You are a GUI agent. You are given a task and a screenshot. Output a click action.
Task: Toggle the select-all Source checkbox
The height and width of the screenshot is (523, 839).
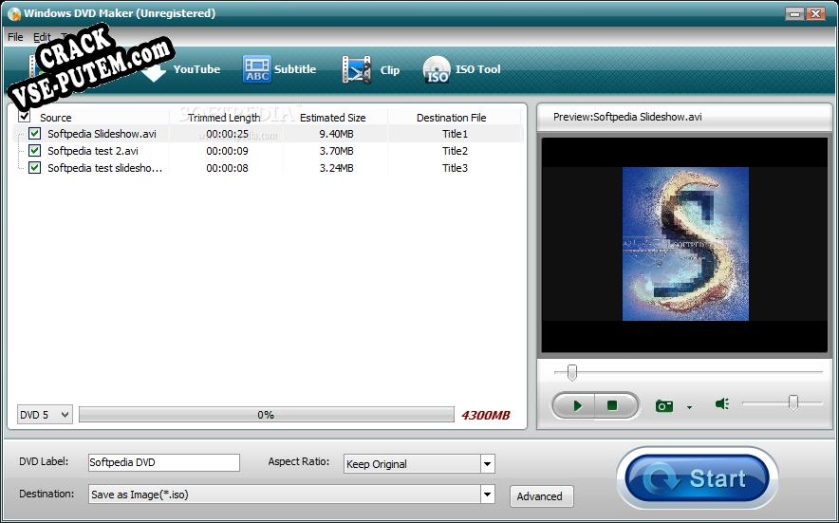click(25, 116)
